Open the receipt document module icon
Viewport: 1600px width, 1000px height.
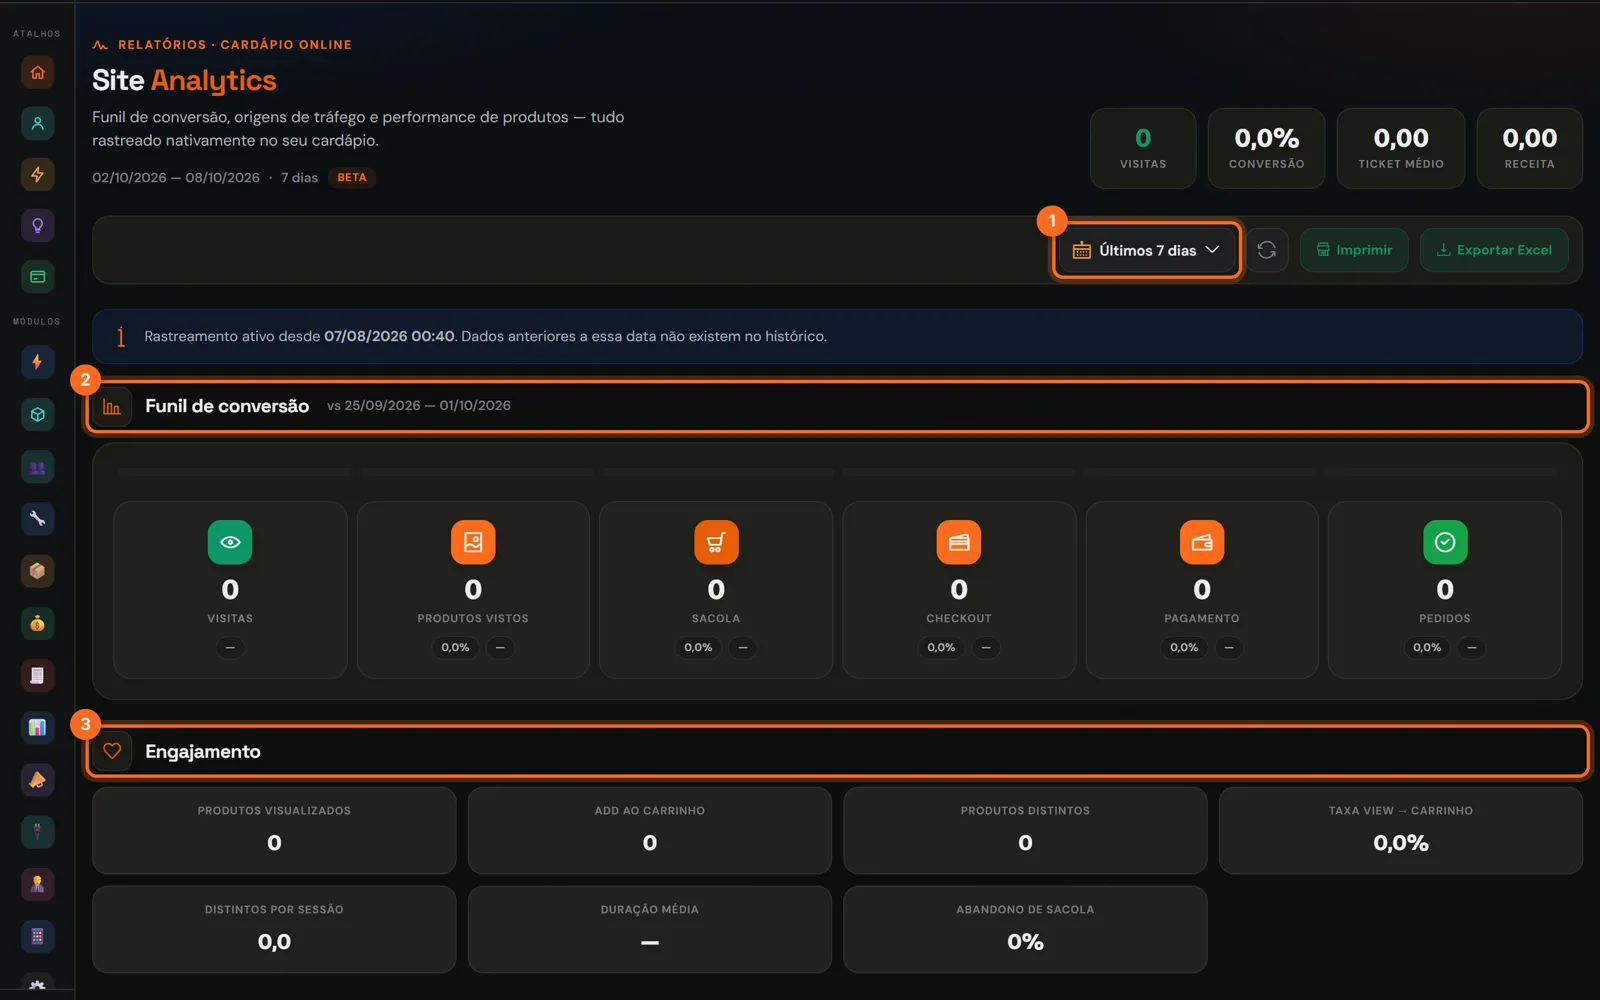tap(37, 675)
